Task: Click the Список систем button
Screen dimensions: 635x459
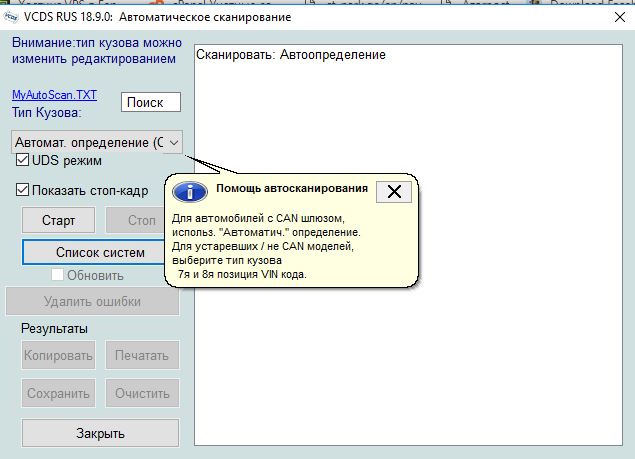Action: 94,252
